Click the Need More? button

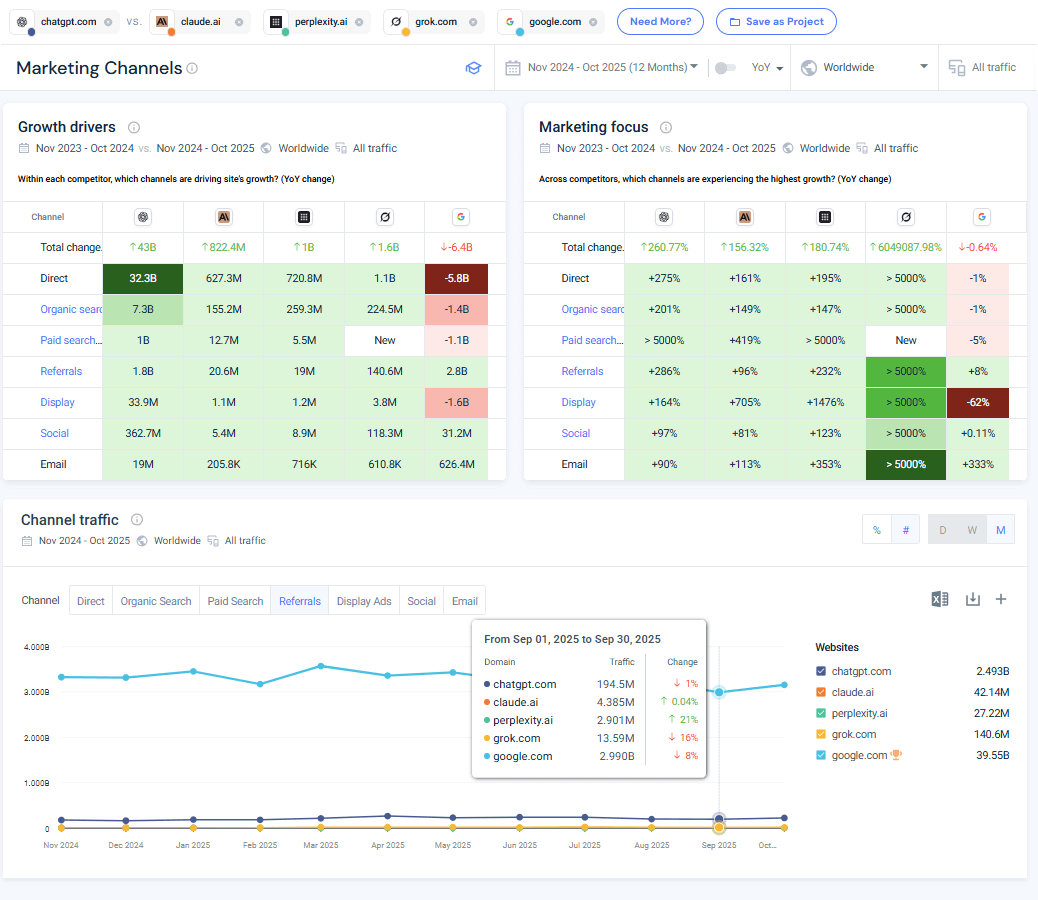coord(660,21)
